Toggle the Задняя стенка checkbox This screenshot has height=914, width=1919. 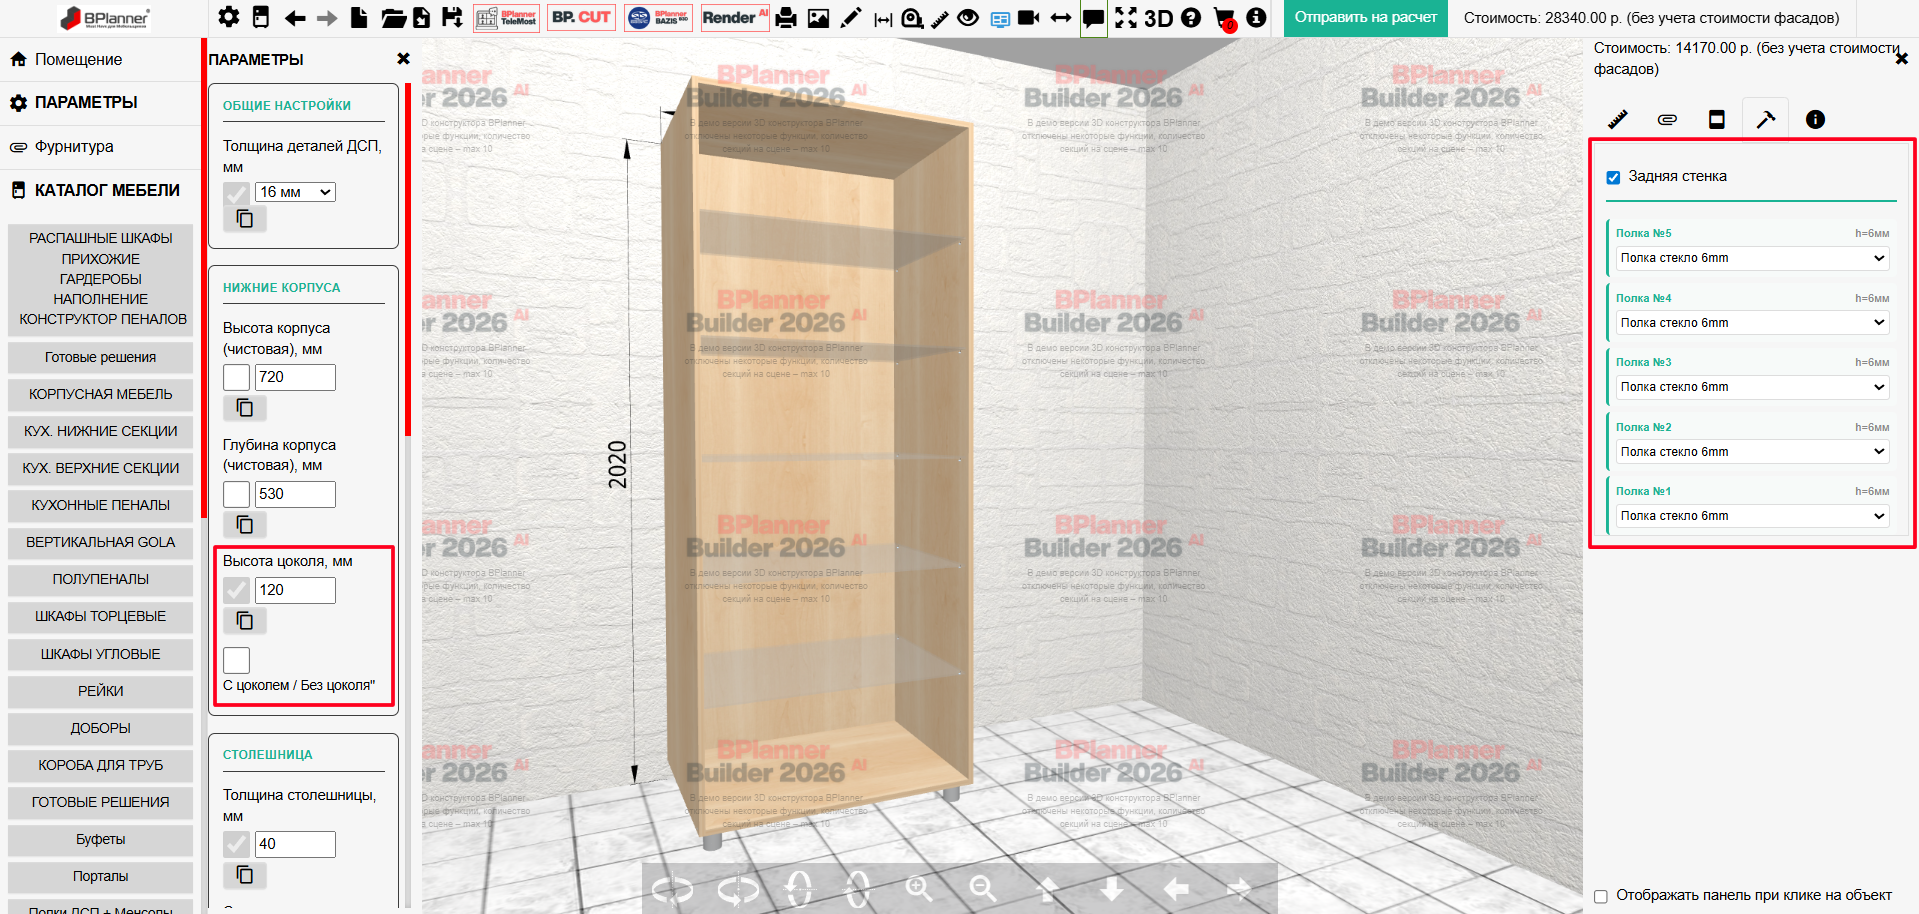1613,177
